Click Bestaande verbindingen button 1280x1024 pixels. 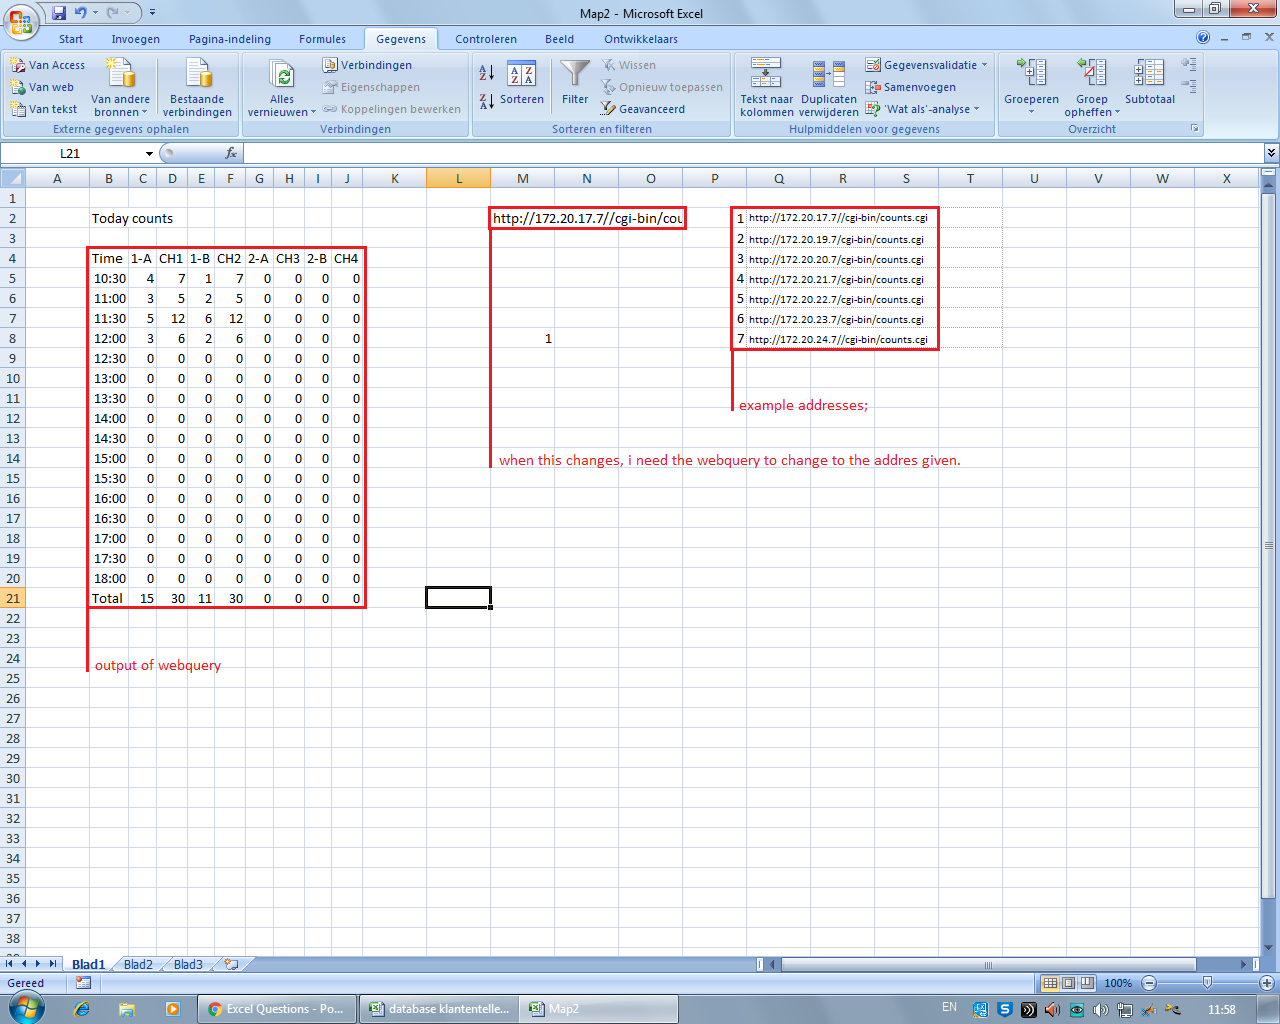pyautogui.click(x=198, y=88)
